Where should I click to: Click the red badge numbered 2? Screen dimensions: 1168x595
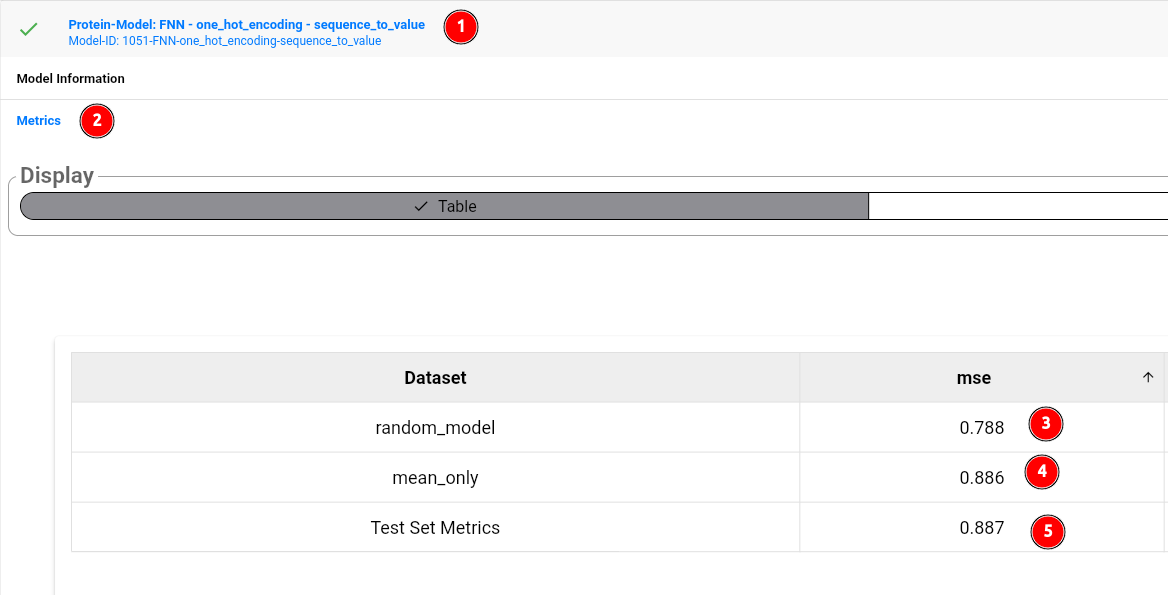(x=97, y=121)
